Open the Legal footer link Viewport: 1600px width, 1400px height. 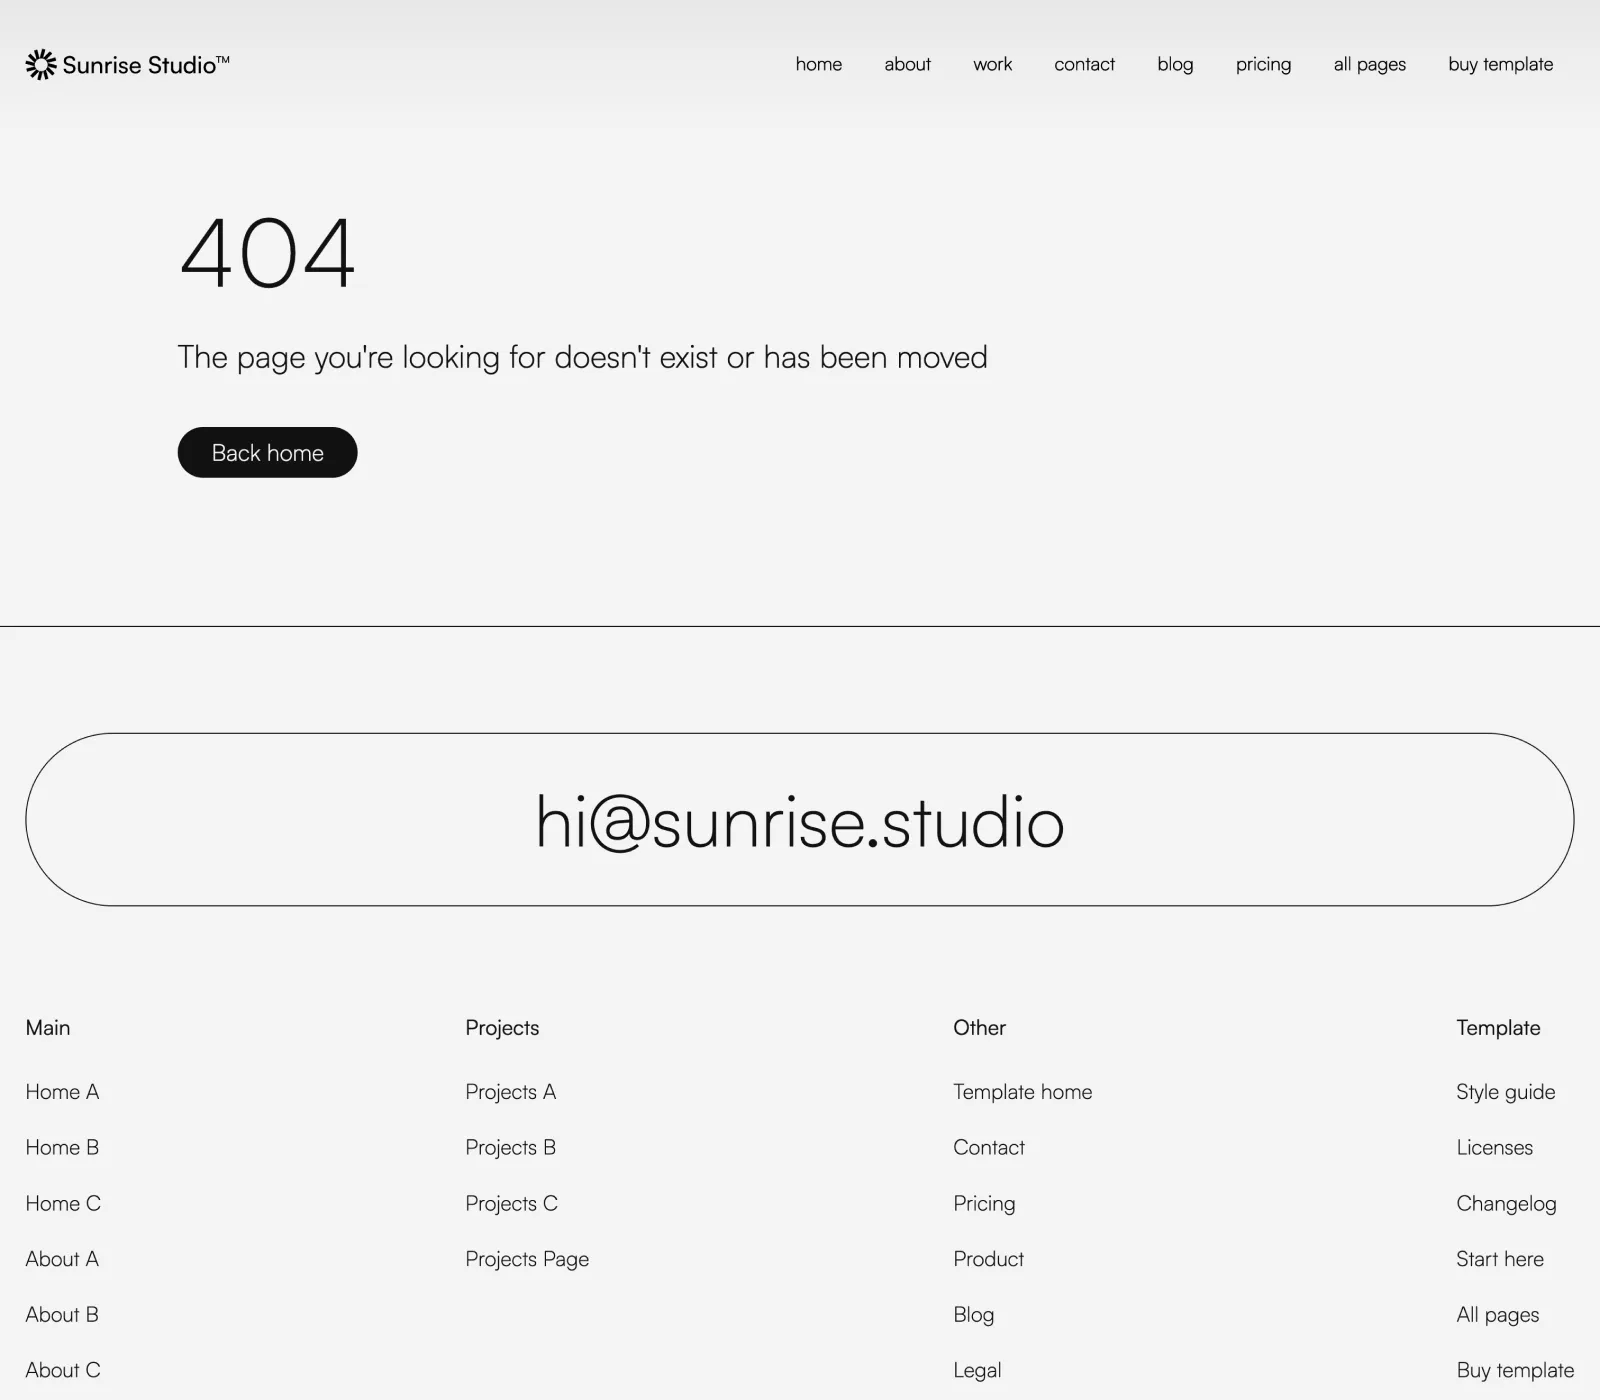click(x=977, y=1370)
